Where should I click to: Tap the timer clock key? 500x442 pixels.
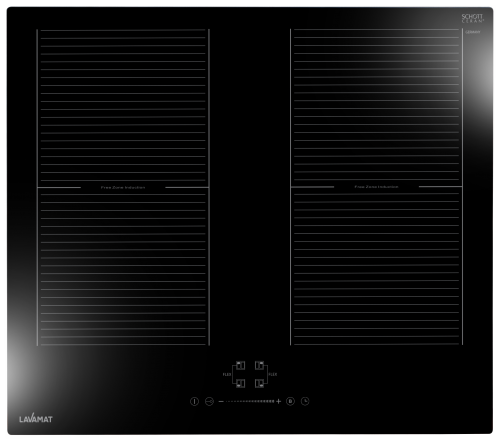pyautogui.click(x=305, y=401)
